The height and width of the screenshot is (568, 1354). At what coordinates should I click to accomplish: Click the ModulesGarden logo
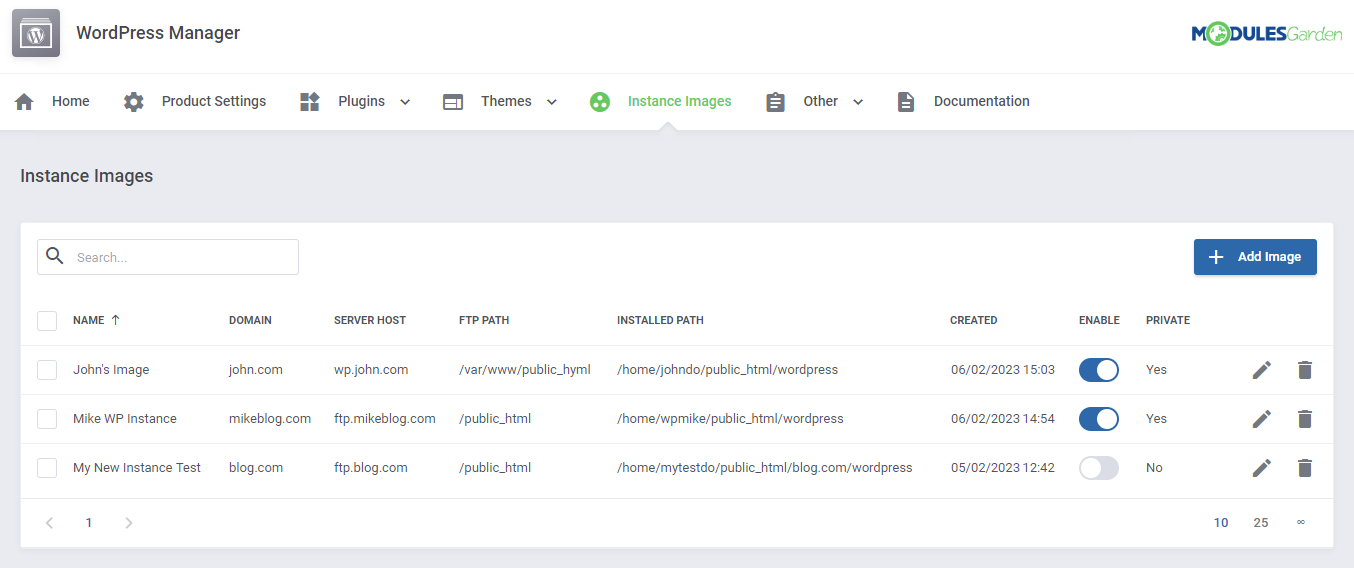click(1266, 34)
